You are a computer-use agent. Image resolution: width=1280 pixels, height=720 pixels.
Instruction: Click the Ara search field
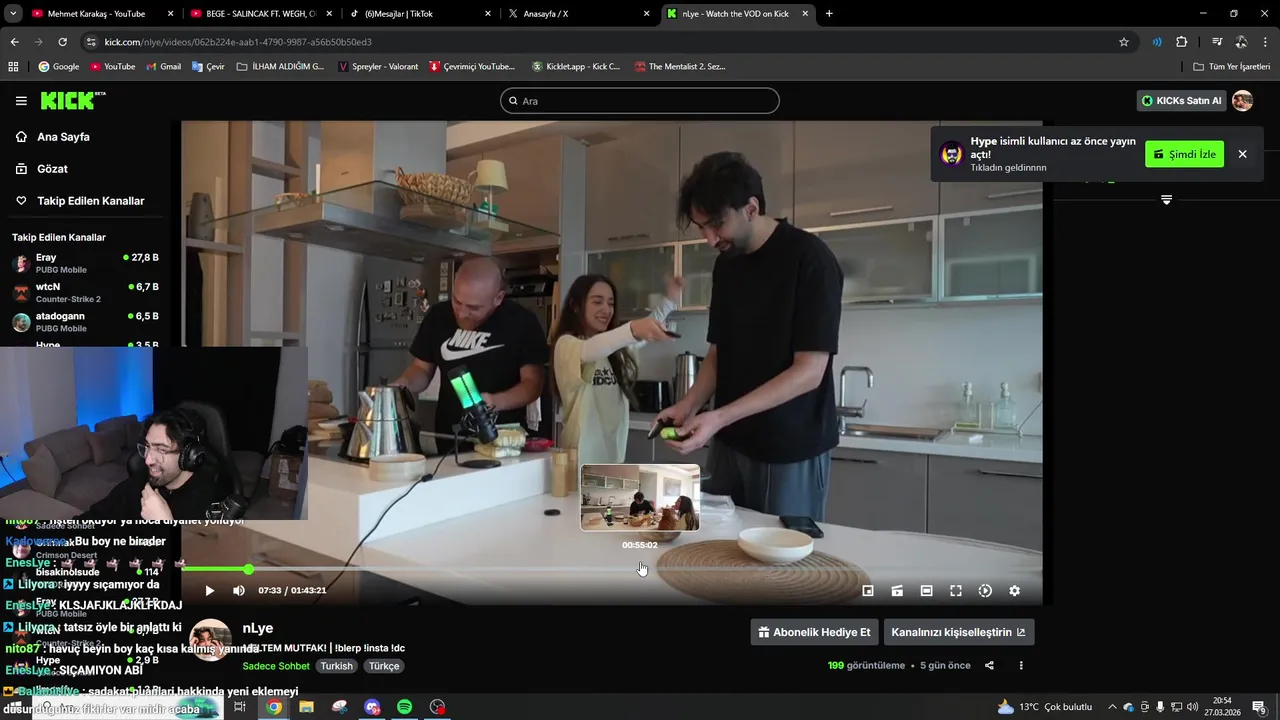[x=640, y=101]
